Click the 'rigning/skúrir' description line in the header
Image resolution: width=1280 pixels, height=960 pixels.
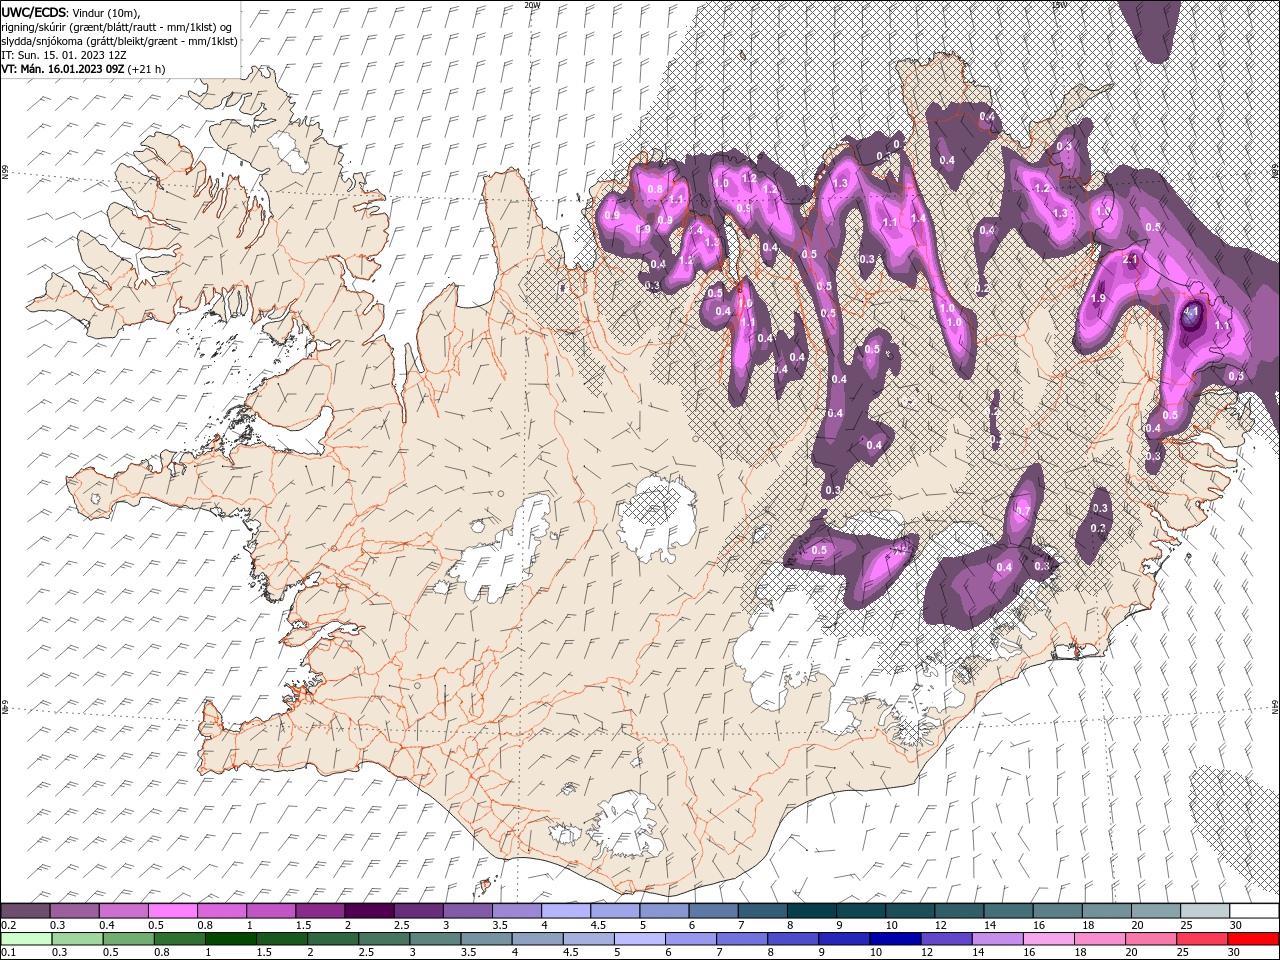(118, 27)
